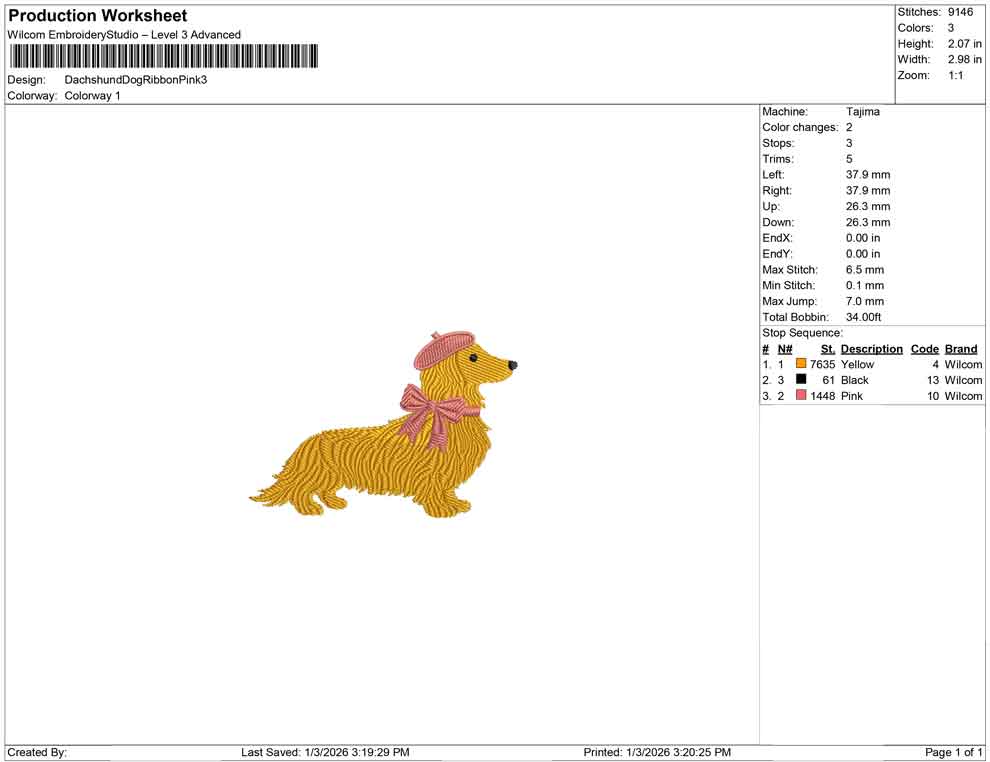Click the Tajima machine name
This screenshot has height=762, width=990.
(864, 112)
